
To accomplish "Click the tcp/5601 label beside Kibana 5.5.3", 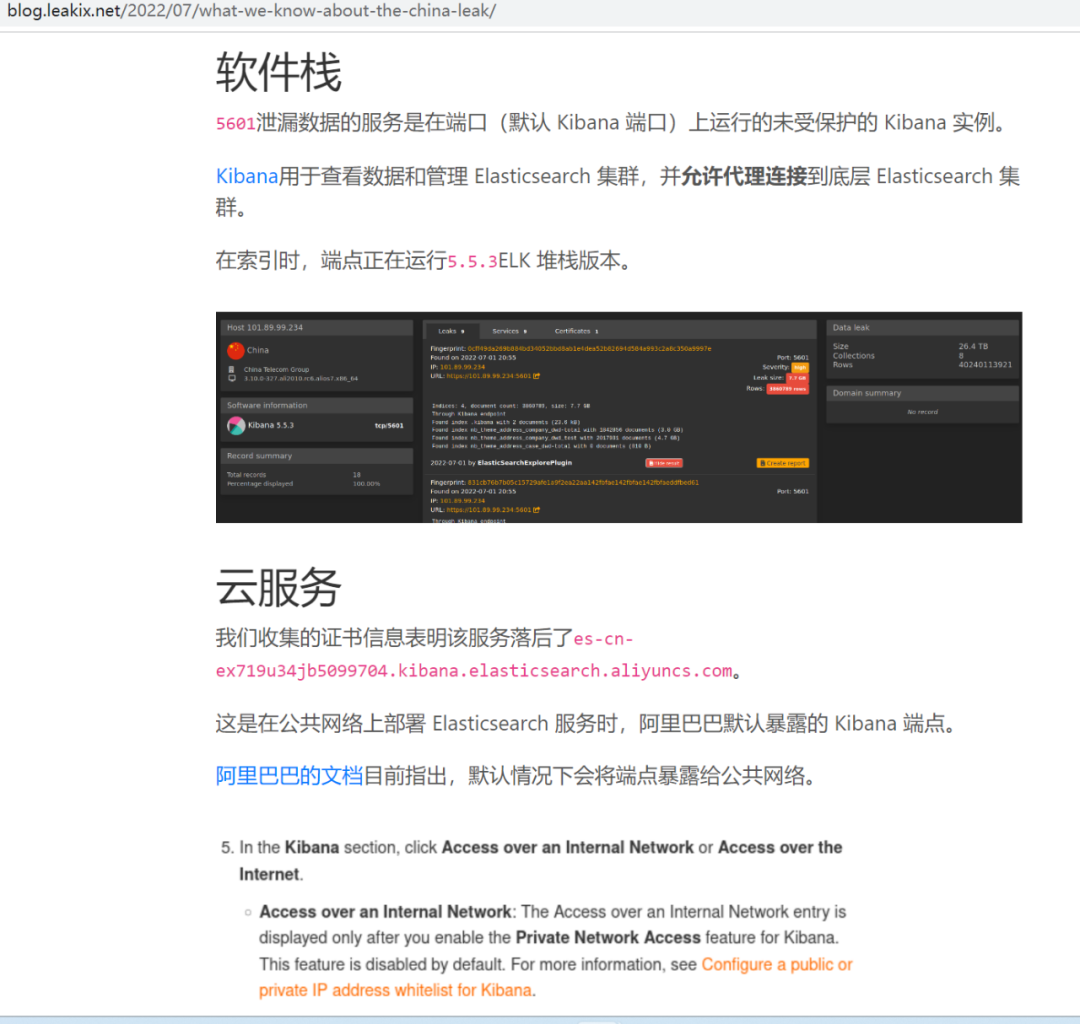I will coord(389,426).
